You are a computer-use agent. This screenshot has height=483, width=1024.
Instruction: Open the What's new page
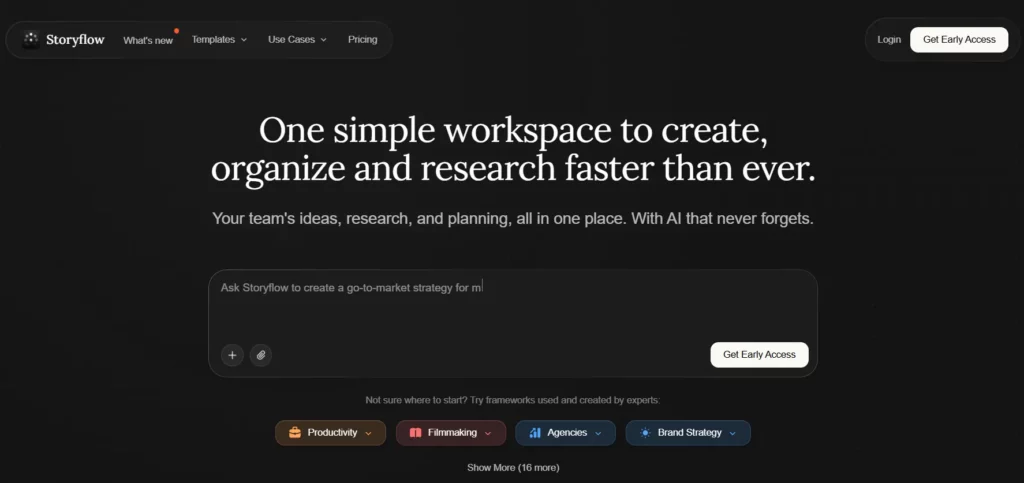click(148, 40)
